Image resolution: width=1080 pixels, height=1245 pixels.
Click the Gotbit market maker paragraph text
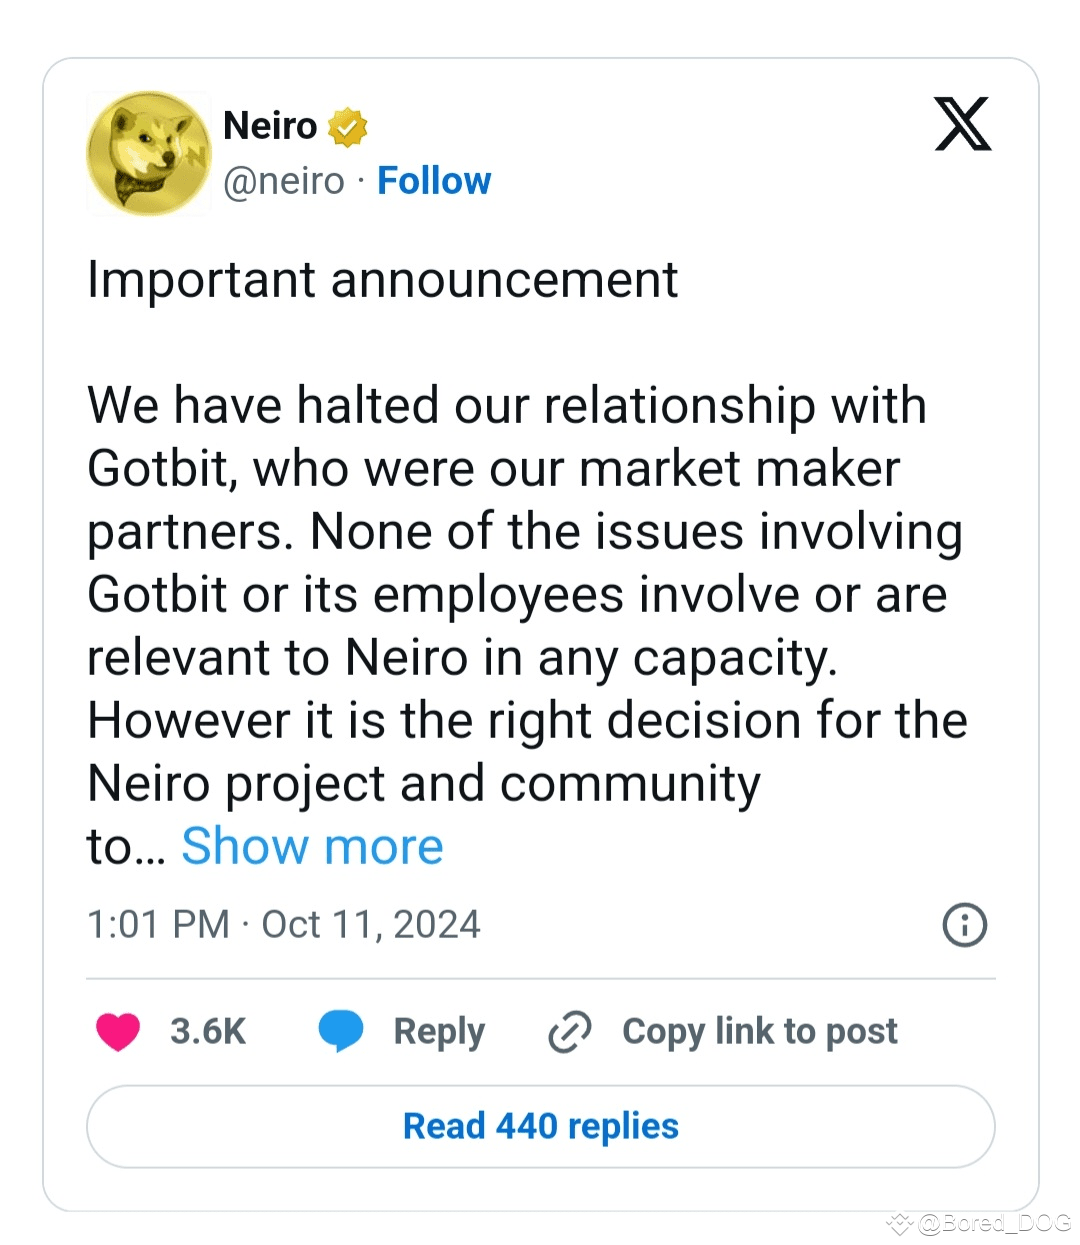click(x=525, y=595)
